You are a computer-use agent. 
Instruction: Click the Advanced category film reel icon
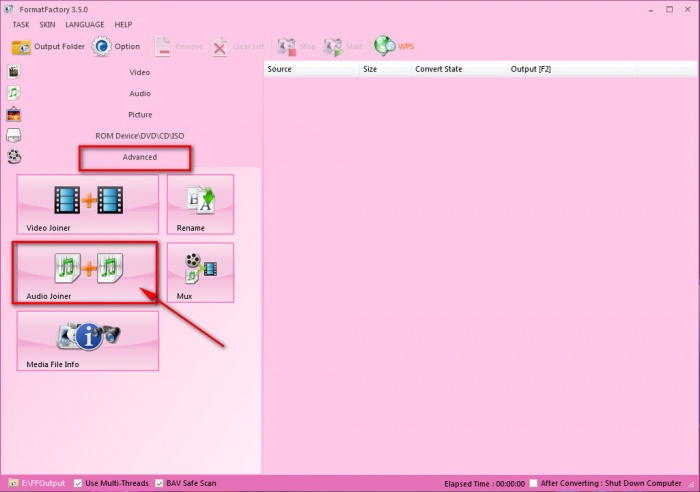point(14,157)
